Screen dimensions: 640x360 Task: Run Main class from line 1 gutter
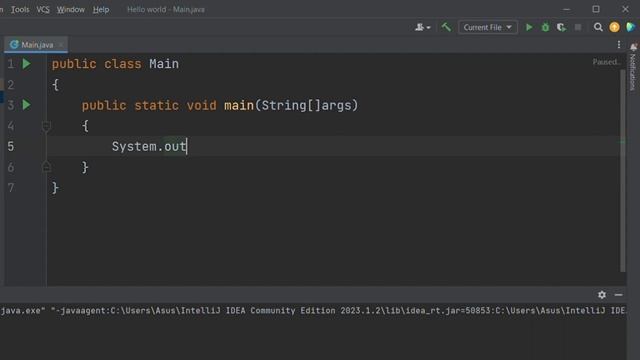coord(27,64)
